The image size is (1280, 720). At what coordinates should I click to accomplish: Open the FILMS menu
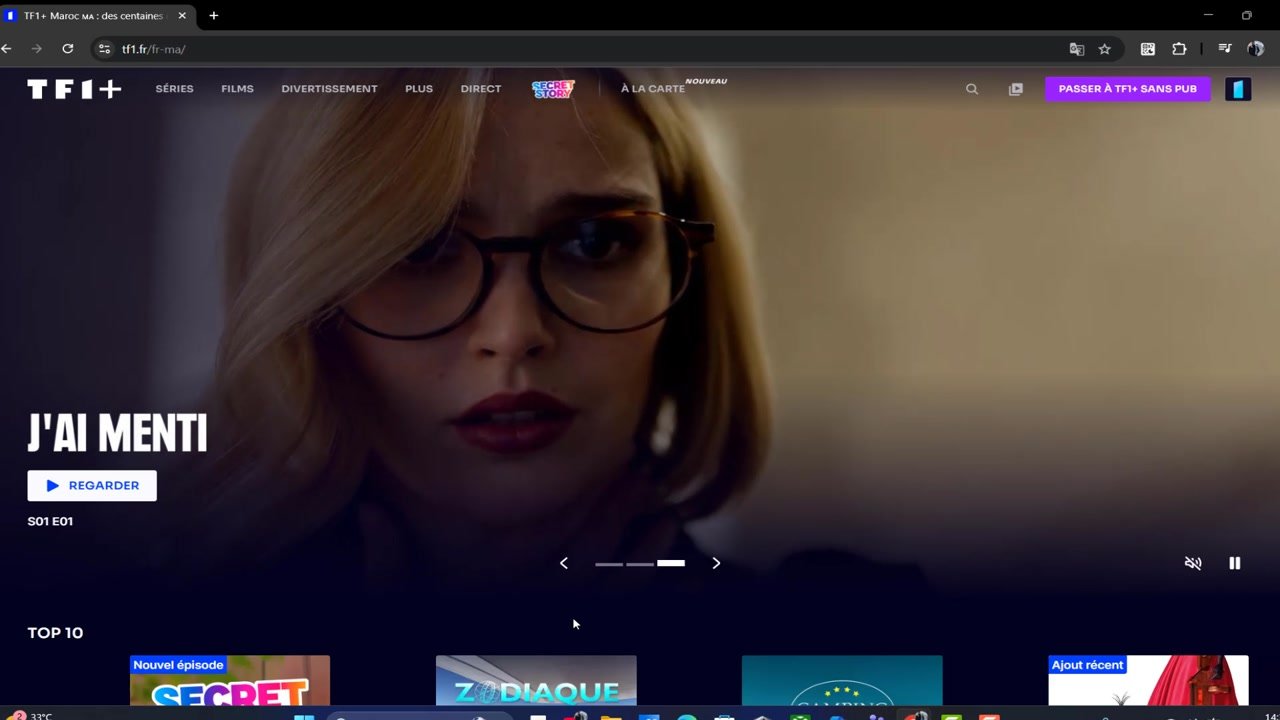point(237,89)
